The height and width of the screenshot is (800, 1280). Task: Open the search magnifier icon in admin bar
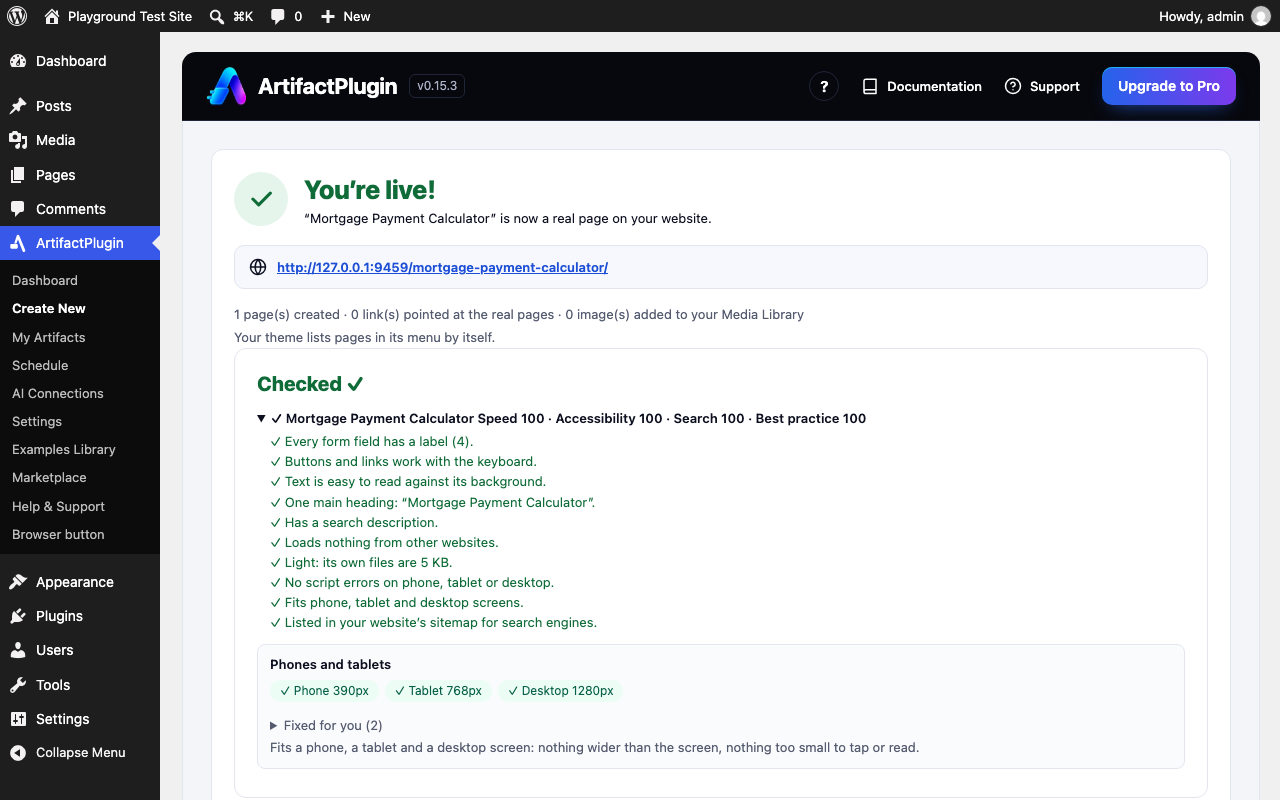tap(217, 16)
